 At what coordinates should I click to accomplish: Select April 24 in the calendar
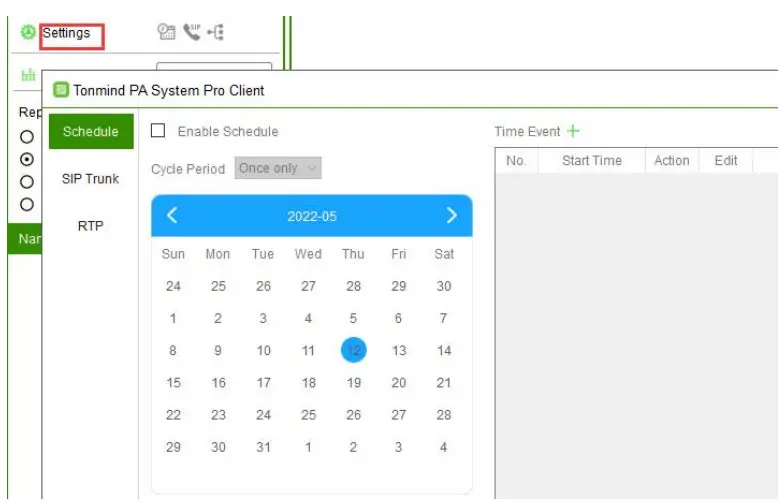[173, 286]
